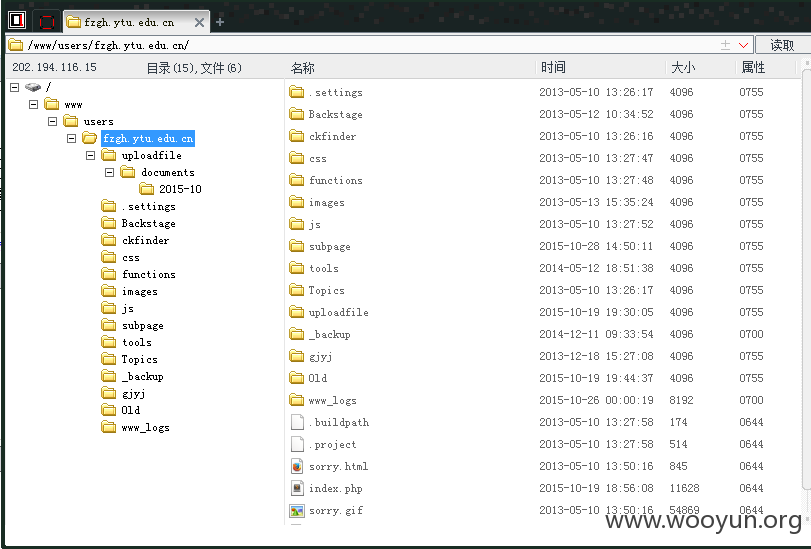Sort by 时间 column header
Viewport: 811px width, 549px height.
(x=553, y=67)
